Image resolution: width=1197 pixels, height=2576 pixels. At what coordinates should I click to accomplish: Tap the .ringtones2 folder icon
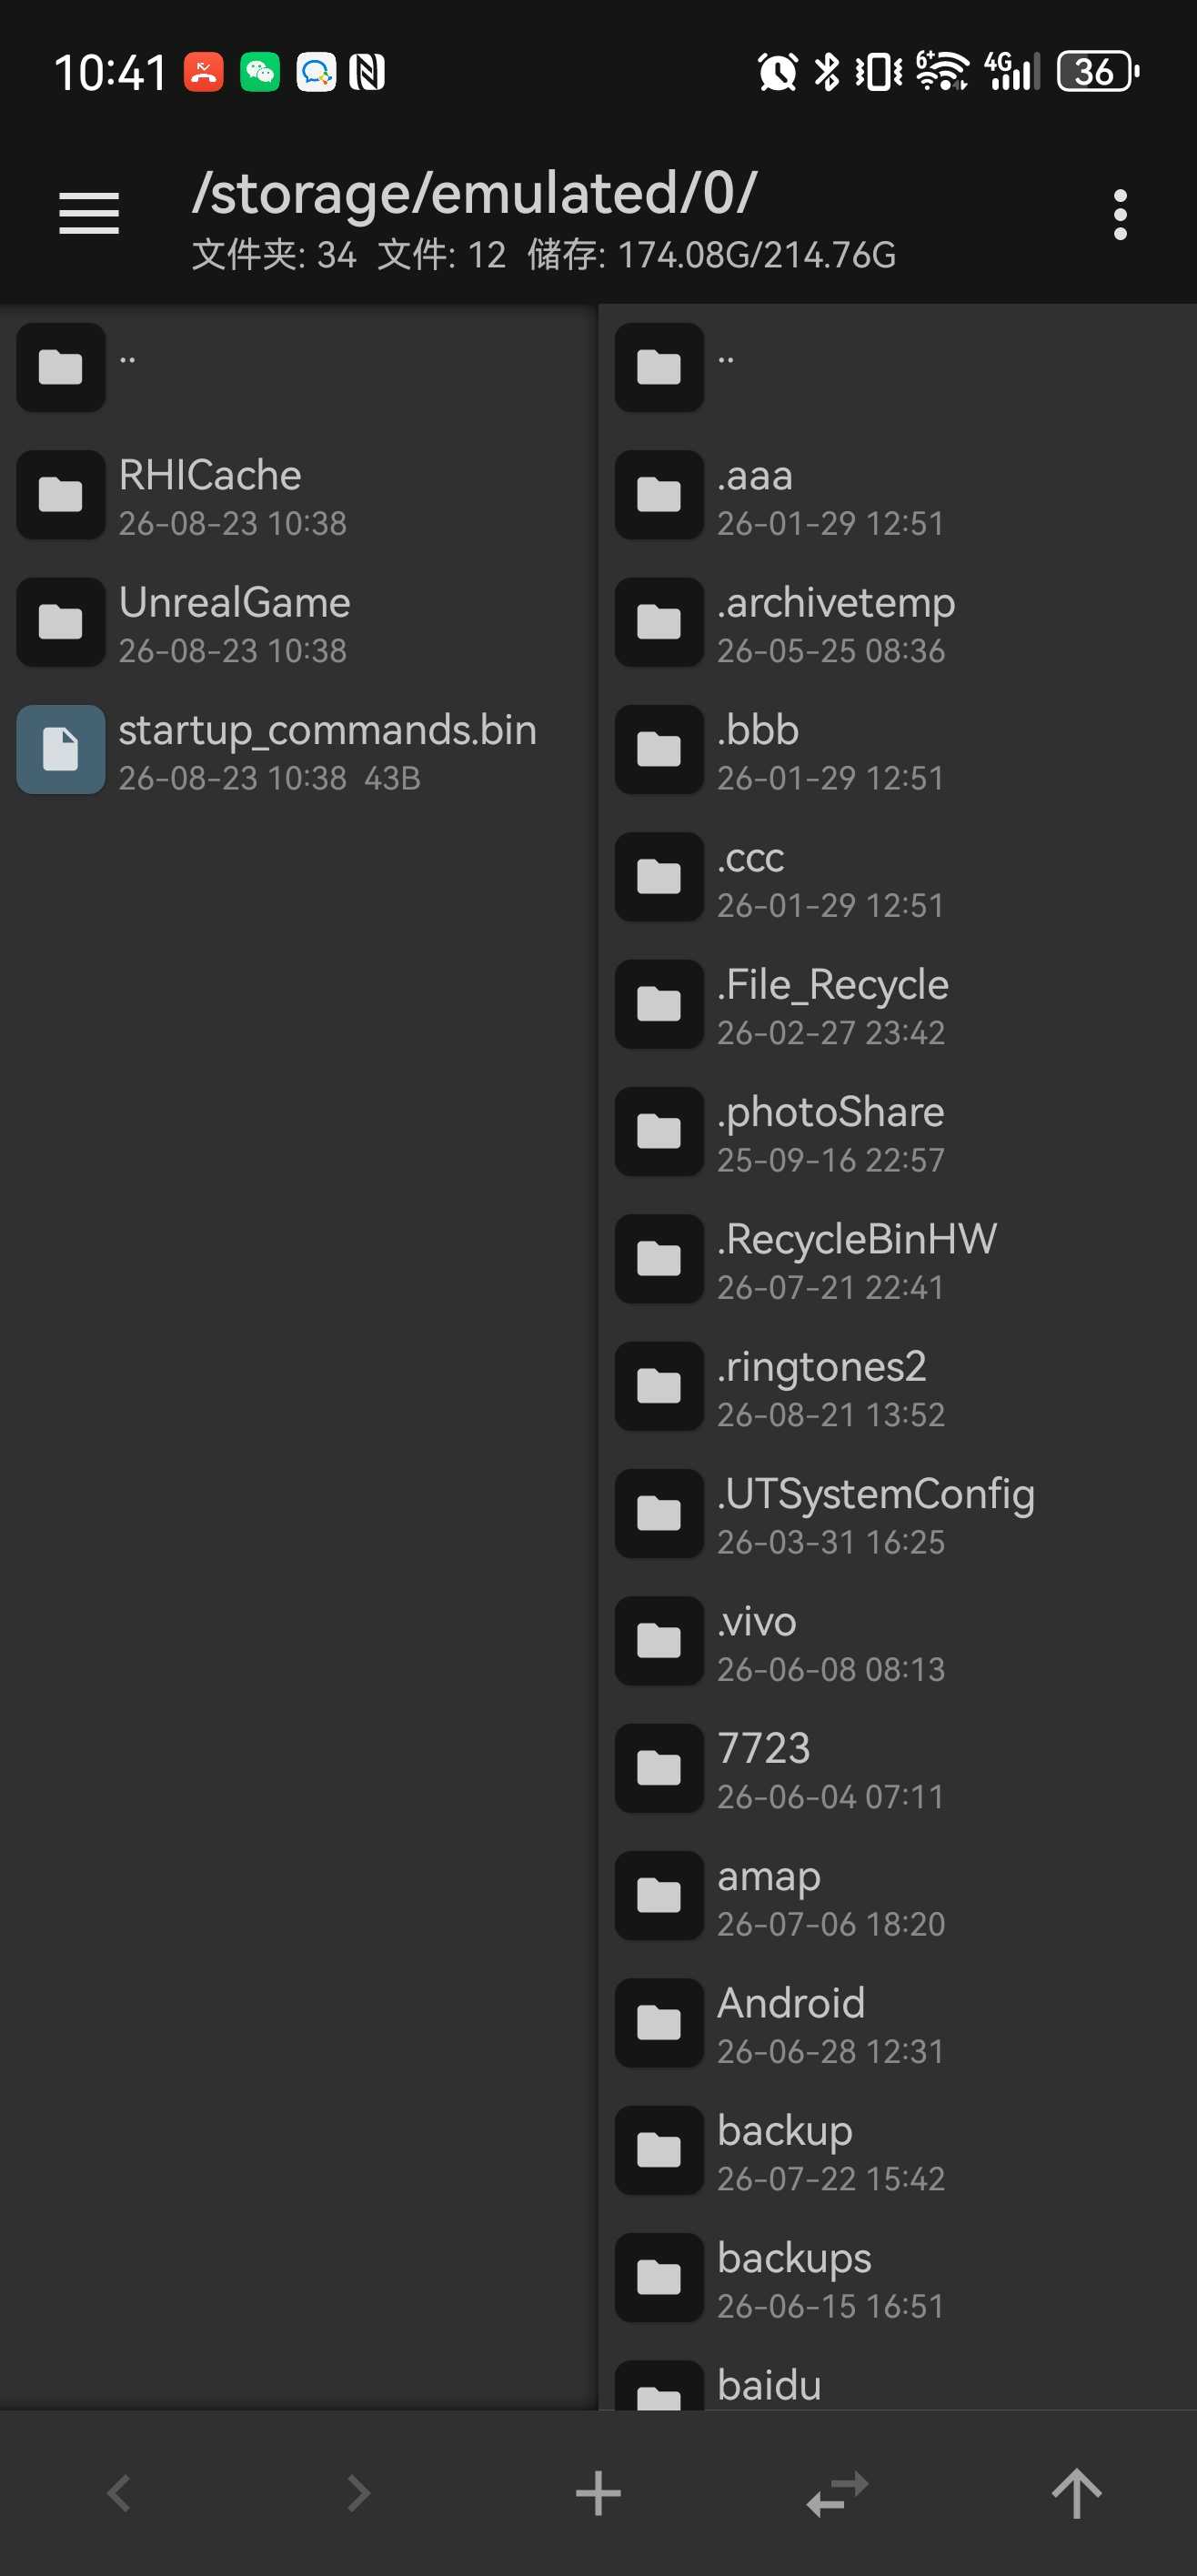tap(659, 1386)
